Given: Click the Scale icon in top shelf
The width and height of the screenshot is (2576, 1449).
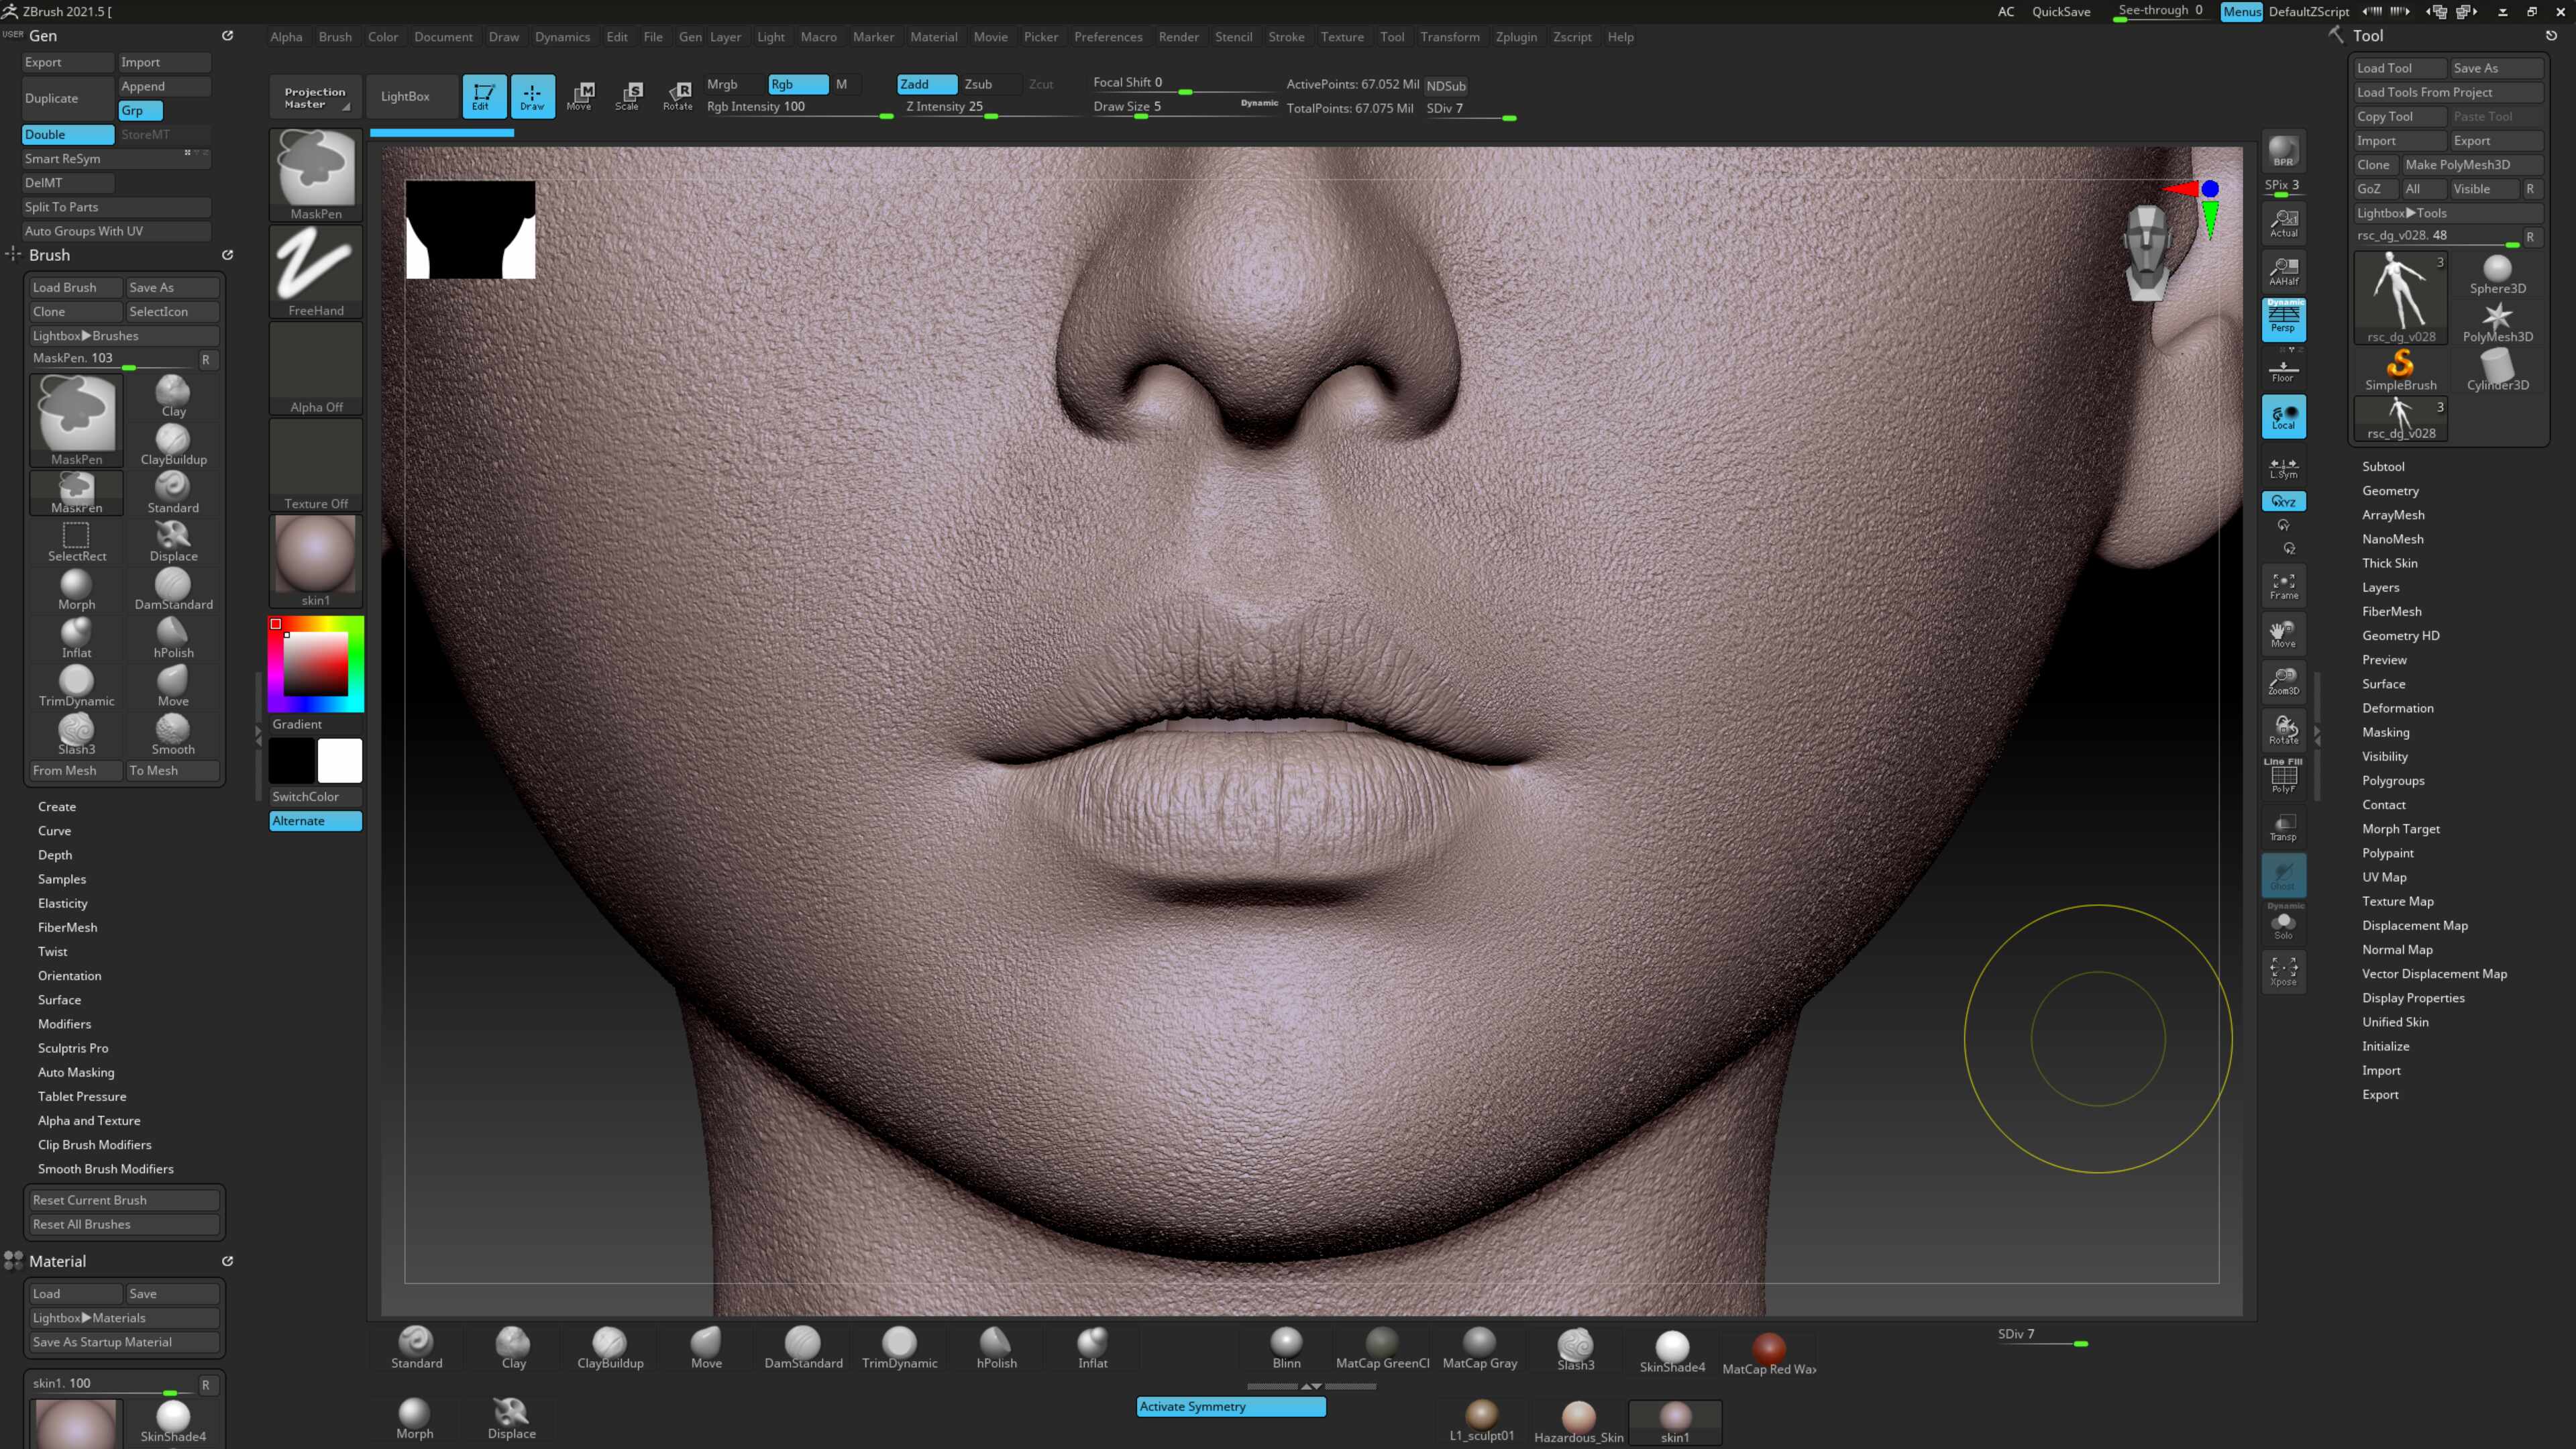Looking at the screenshot, I should pyautogui.click(x=629, y=96).
